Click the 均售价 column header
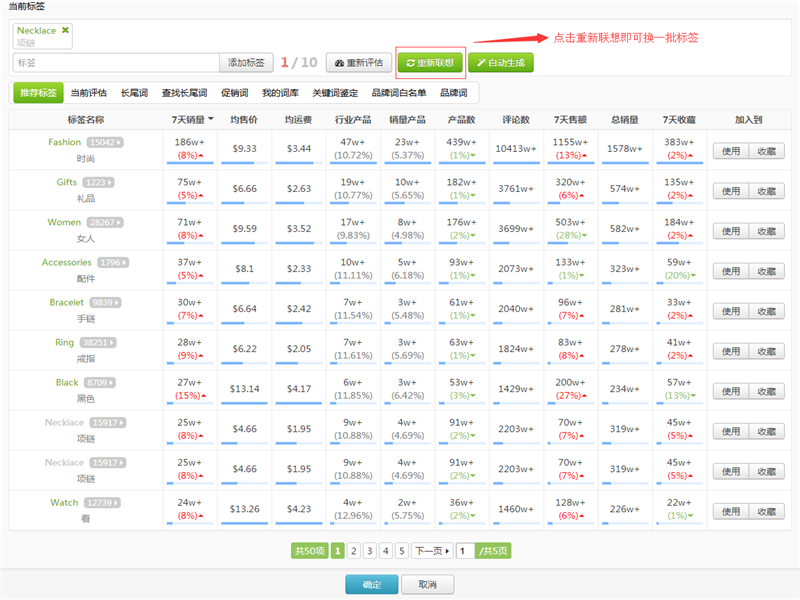 coord(244,120)
